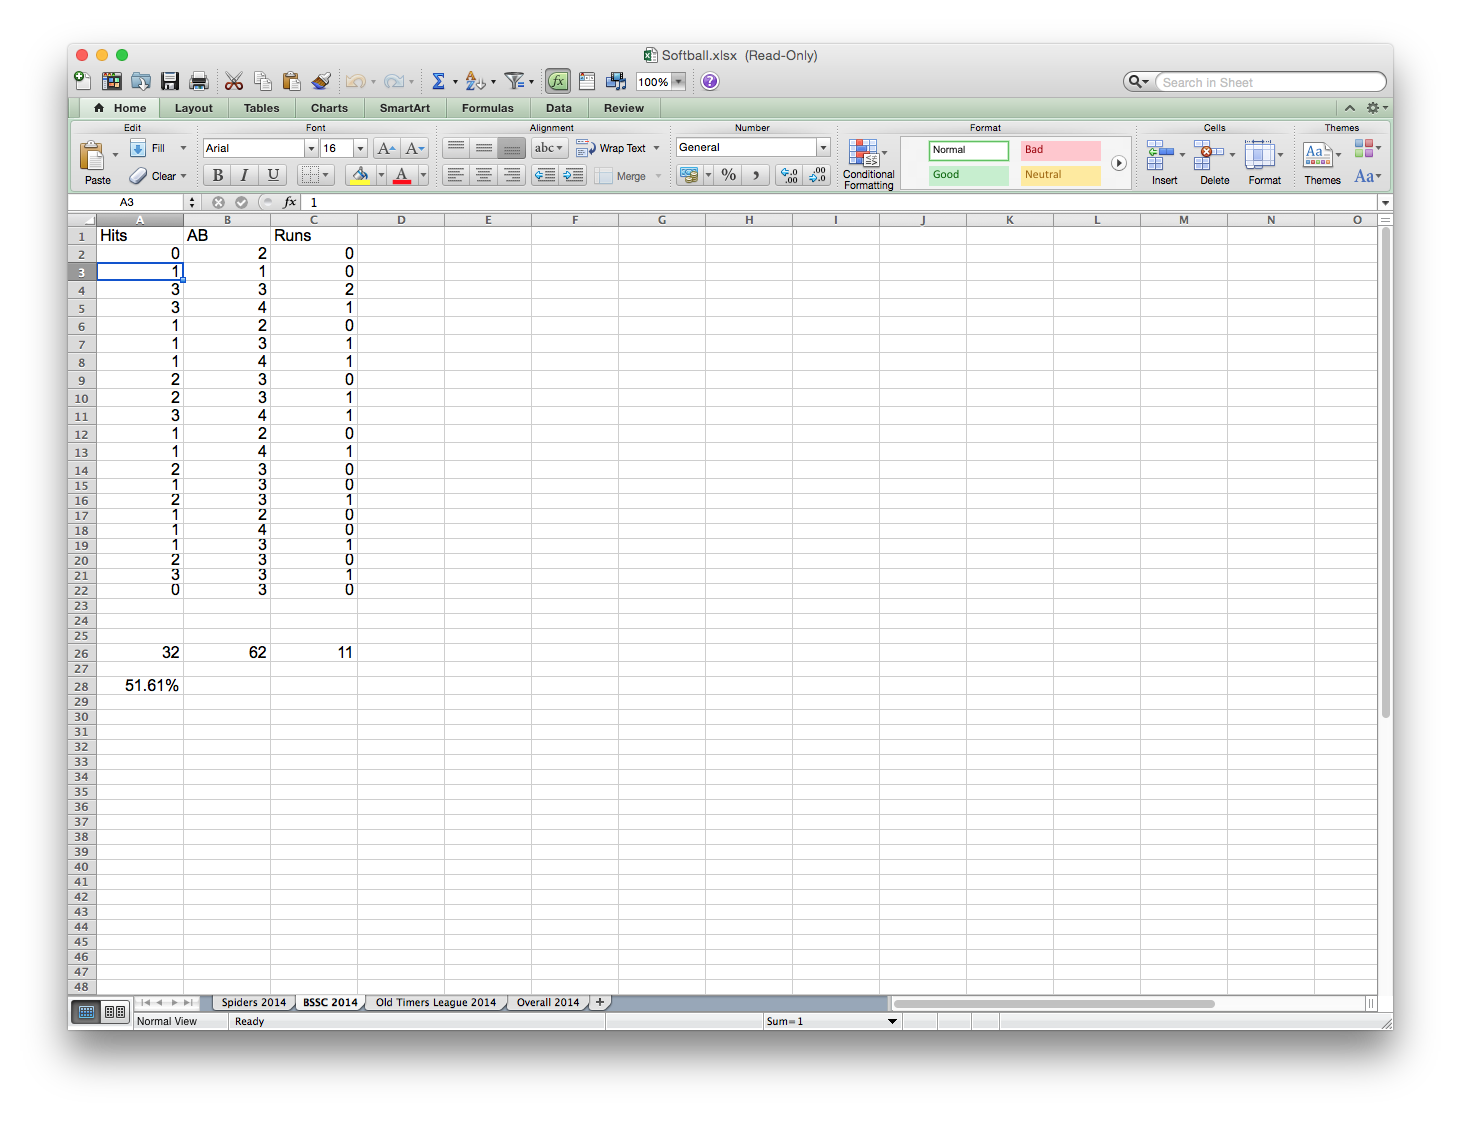Open the Formula Builder with the fx icon

tap(557, 81)
